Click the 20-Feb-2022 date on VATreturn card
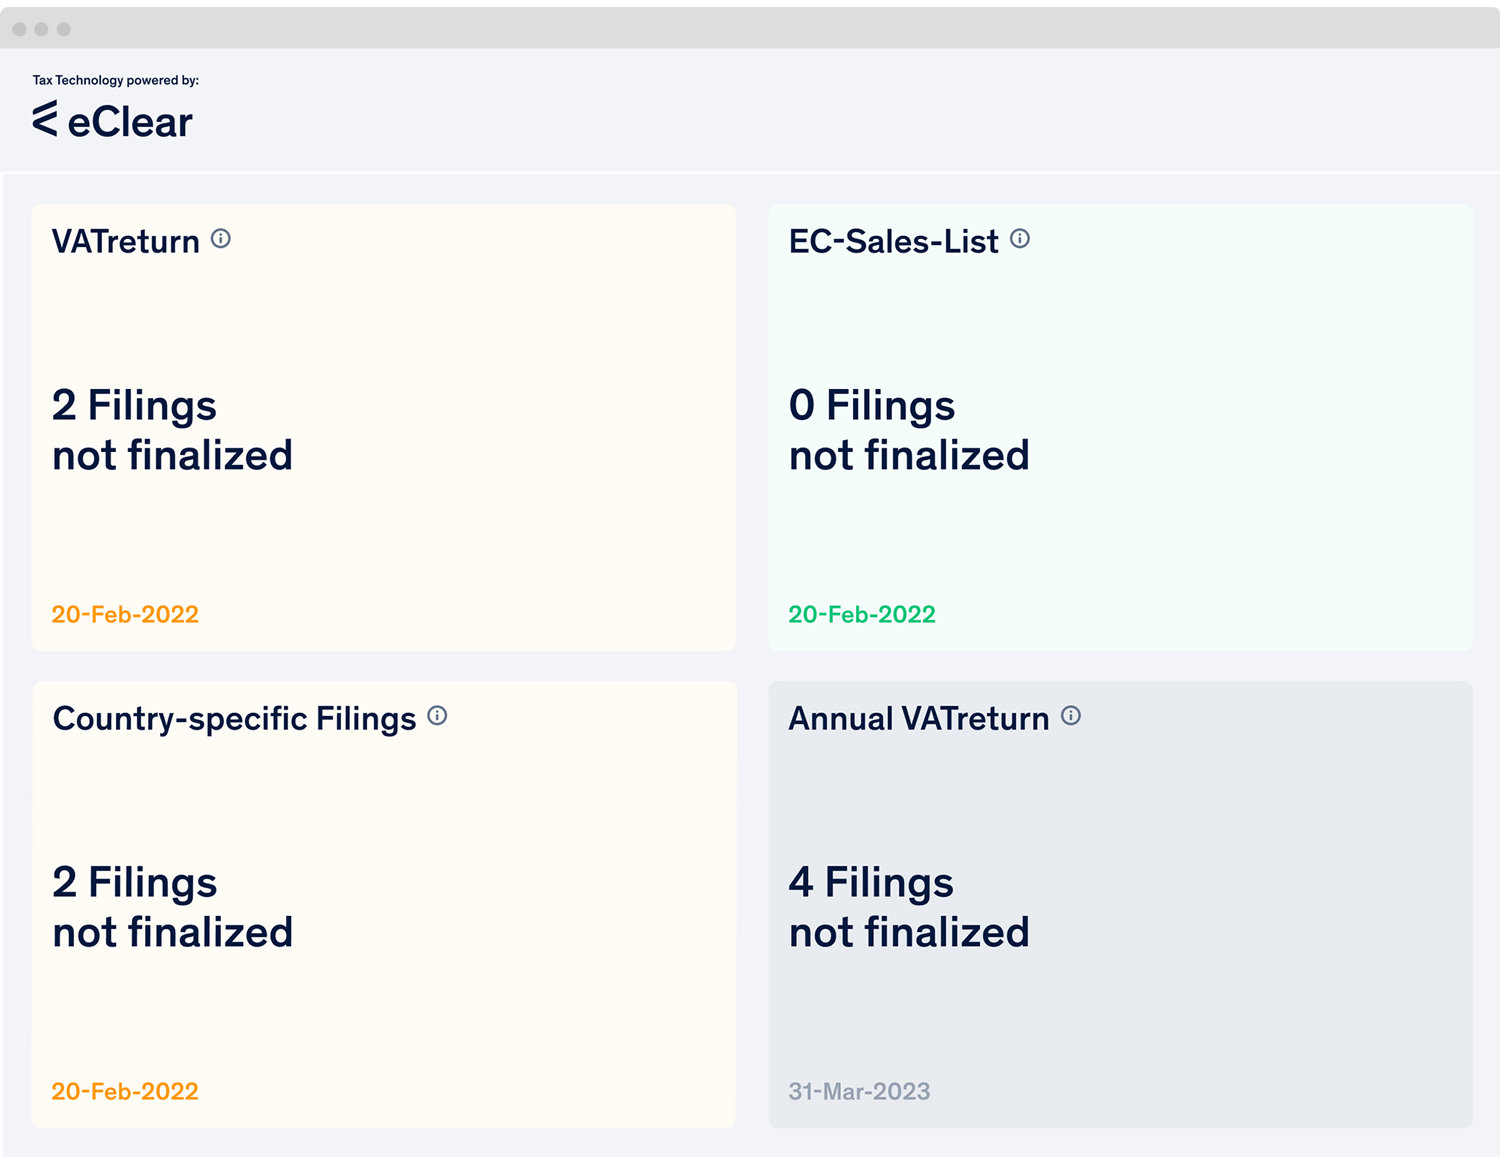 124,614
